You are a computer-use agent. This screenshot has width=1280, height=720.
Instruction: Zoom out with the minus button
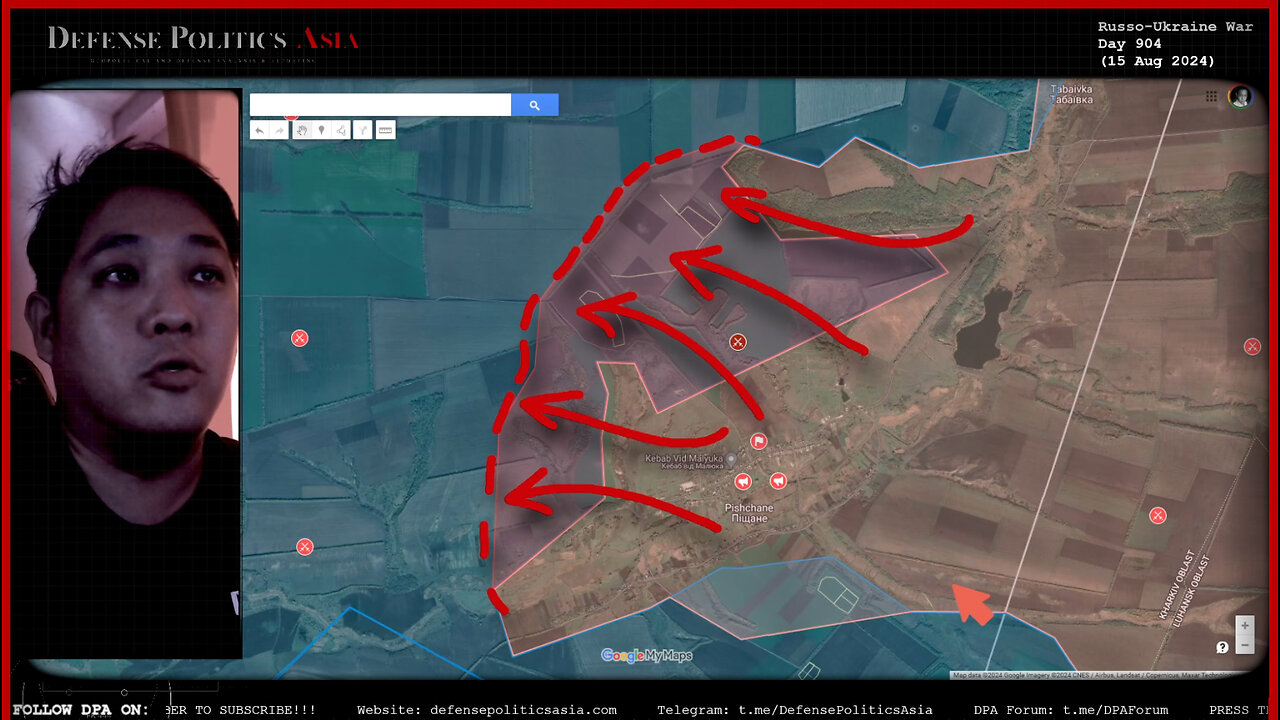coord(1245,645)
